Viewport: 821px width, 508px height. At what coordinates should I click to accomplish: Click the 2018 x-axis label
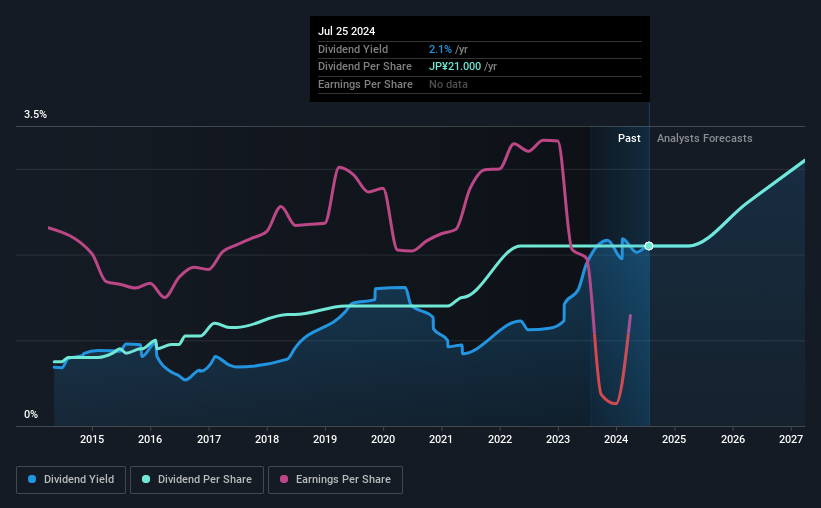(x=267, y=439)
